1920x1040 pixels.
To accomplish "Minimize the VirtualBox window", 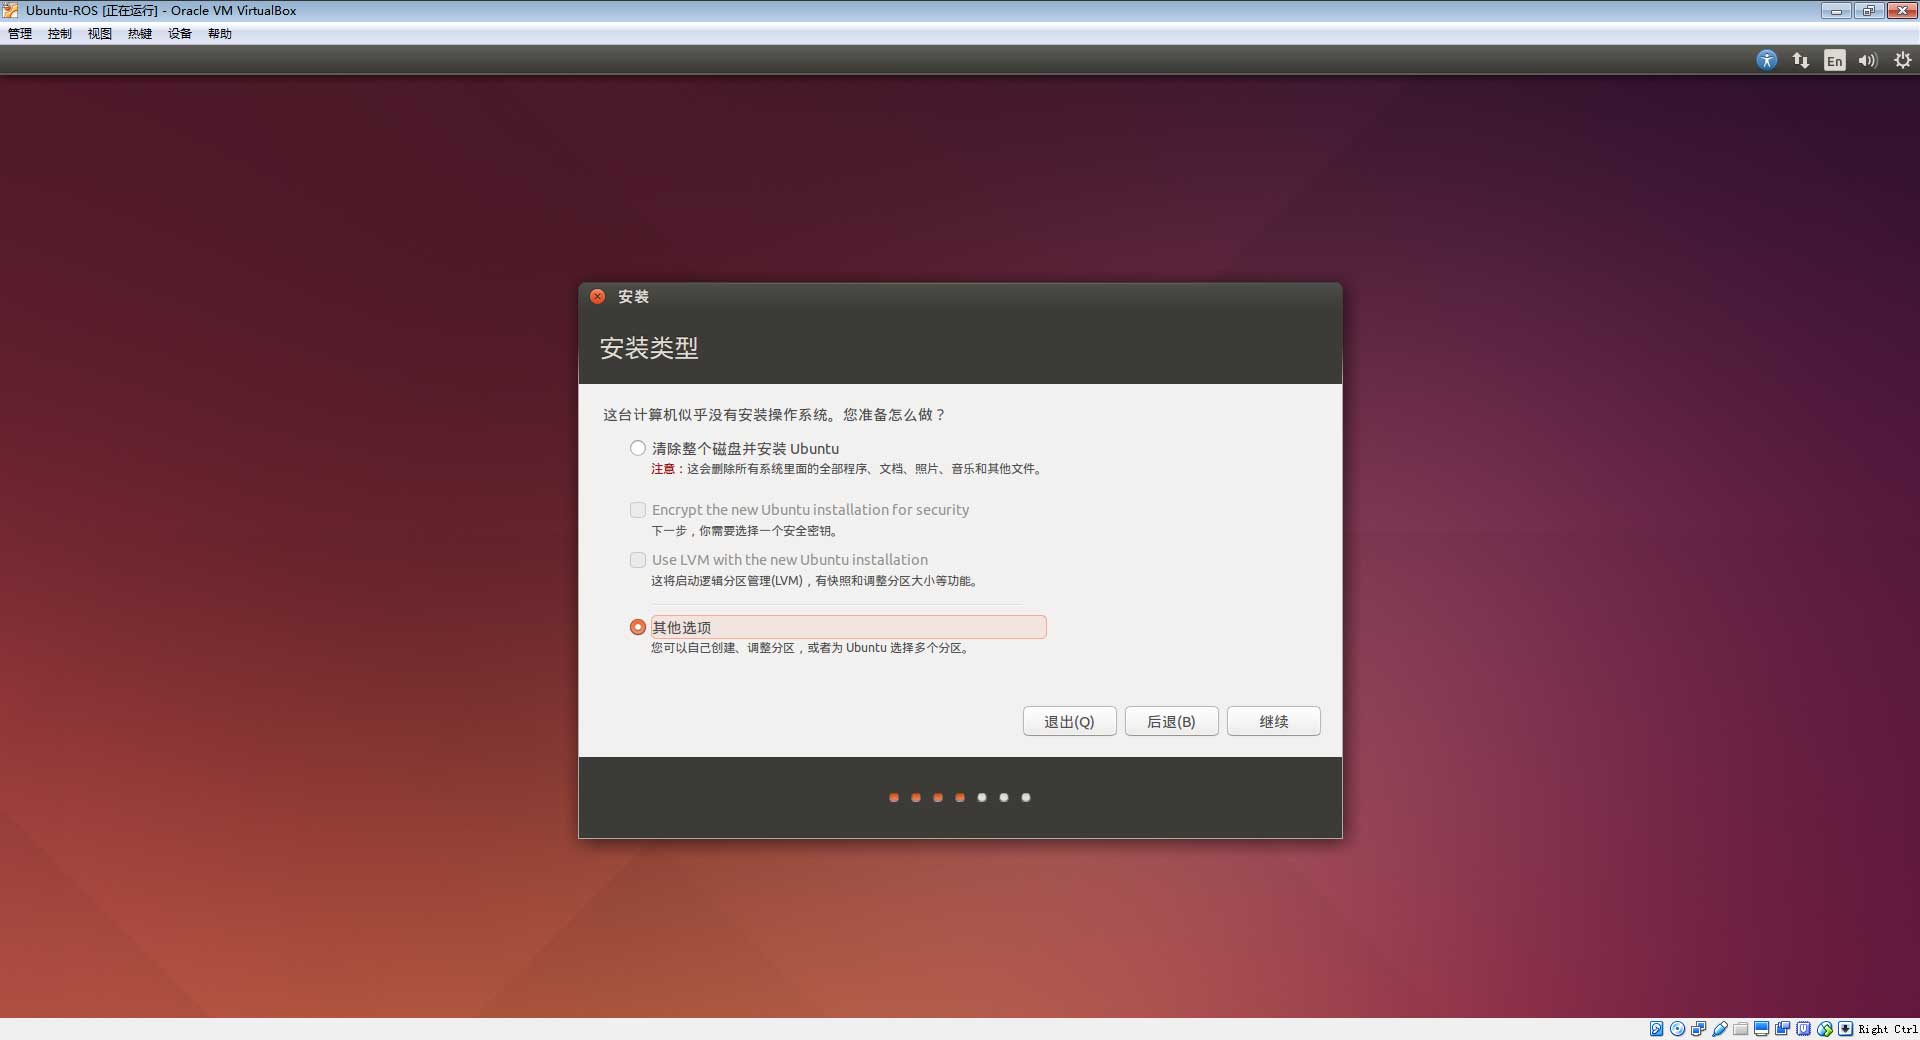I will 1836,11.
